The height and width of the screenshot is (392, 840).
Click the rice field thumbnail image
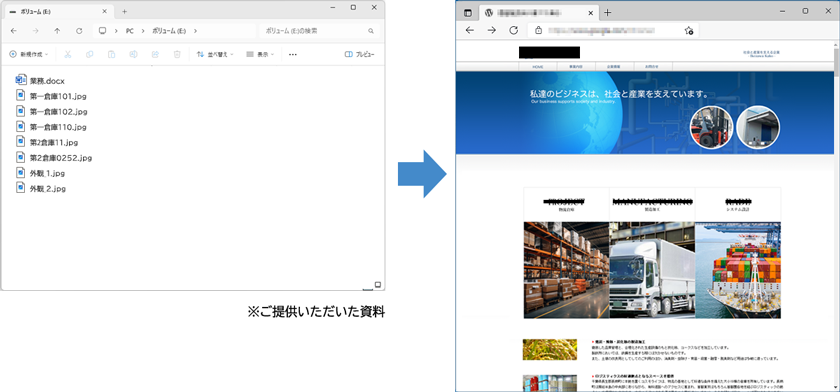550,349
